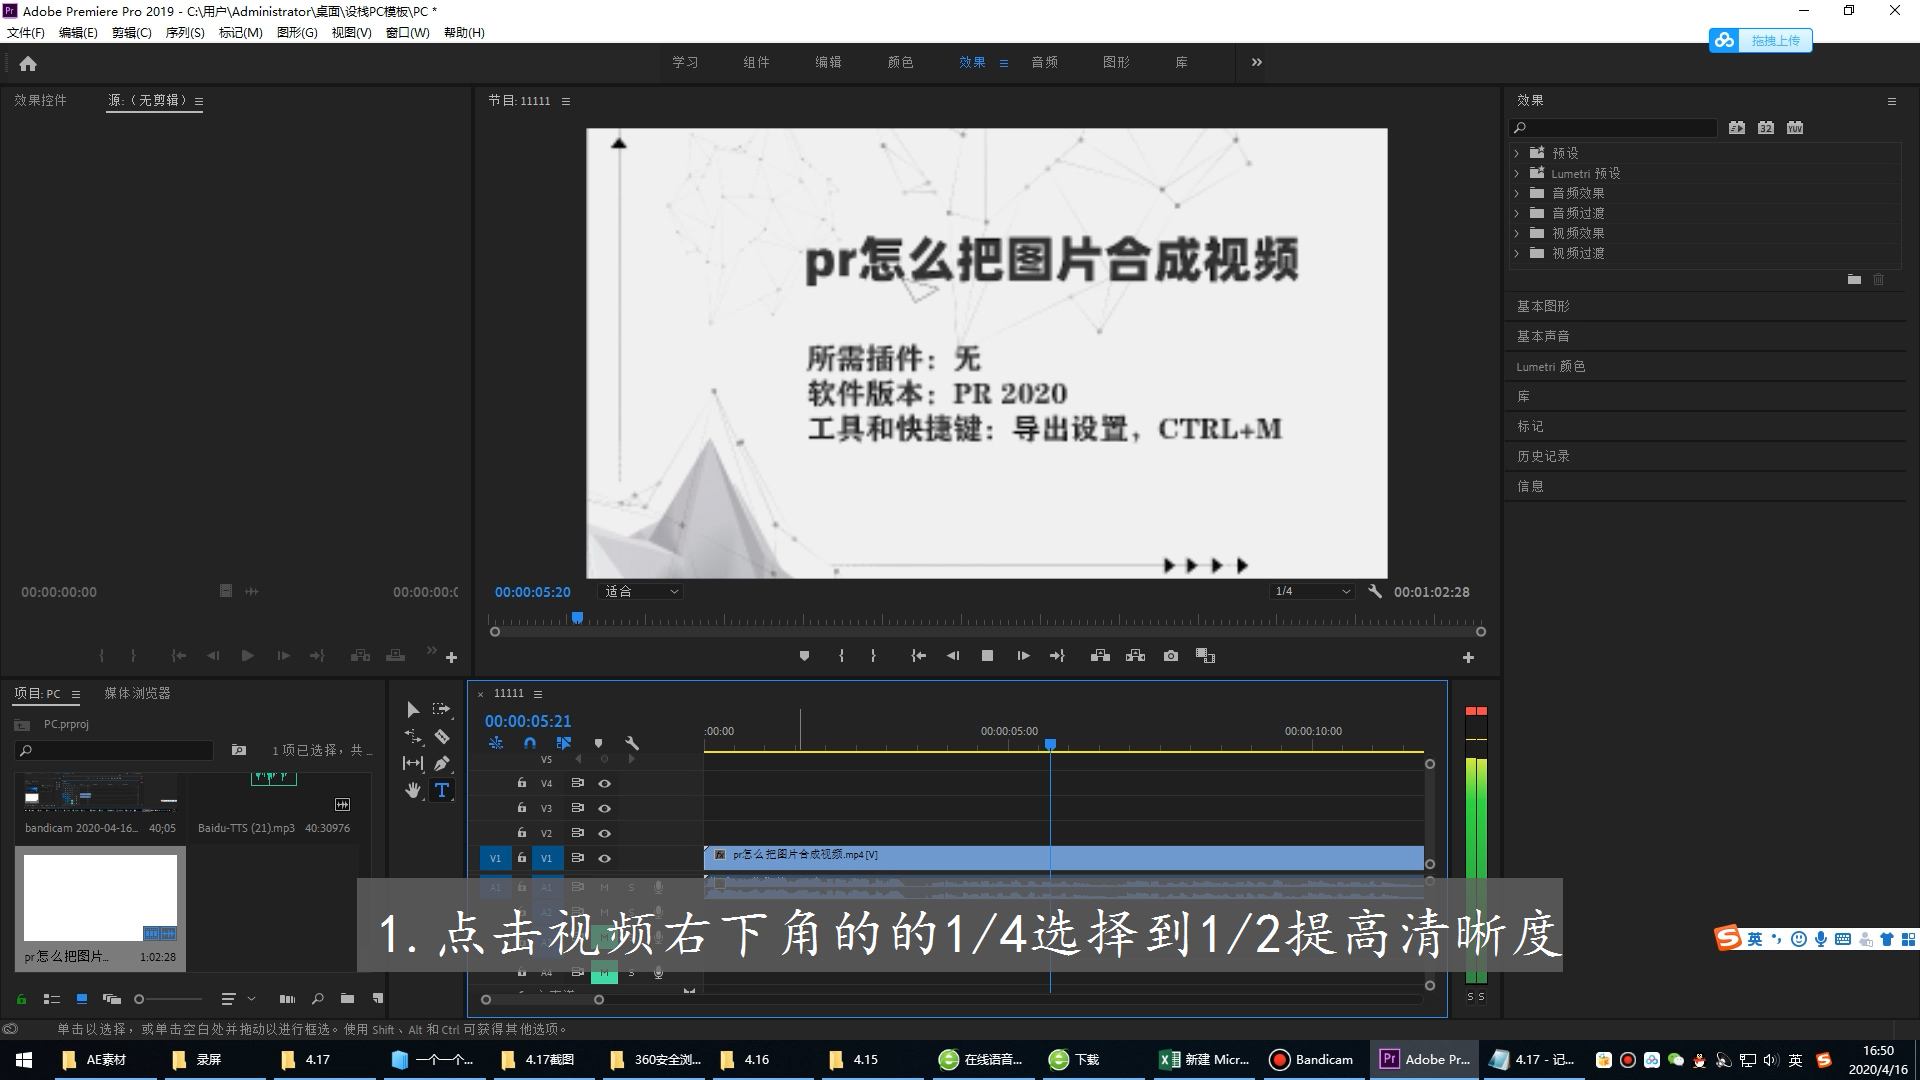Toggle V1 track output eye
1920x1080 pixels.
pyautogui.click(x=604, y=858)
